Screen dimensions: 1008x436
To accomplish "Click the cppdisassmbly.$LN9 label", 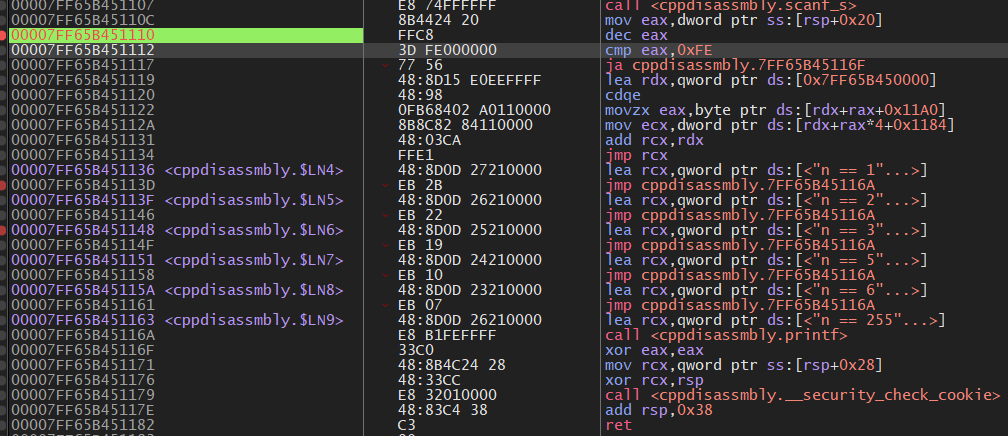I will (253, 320).
